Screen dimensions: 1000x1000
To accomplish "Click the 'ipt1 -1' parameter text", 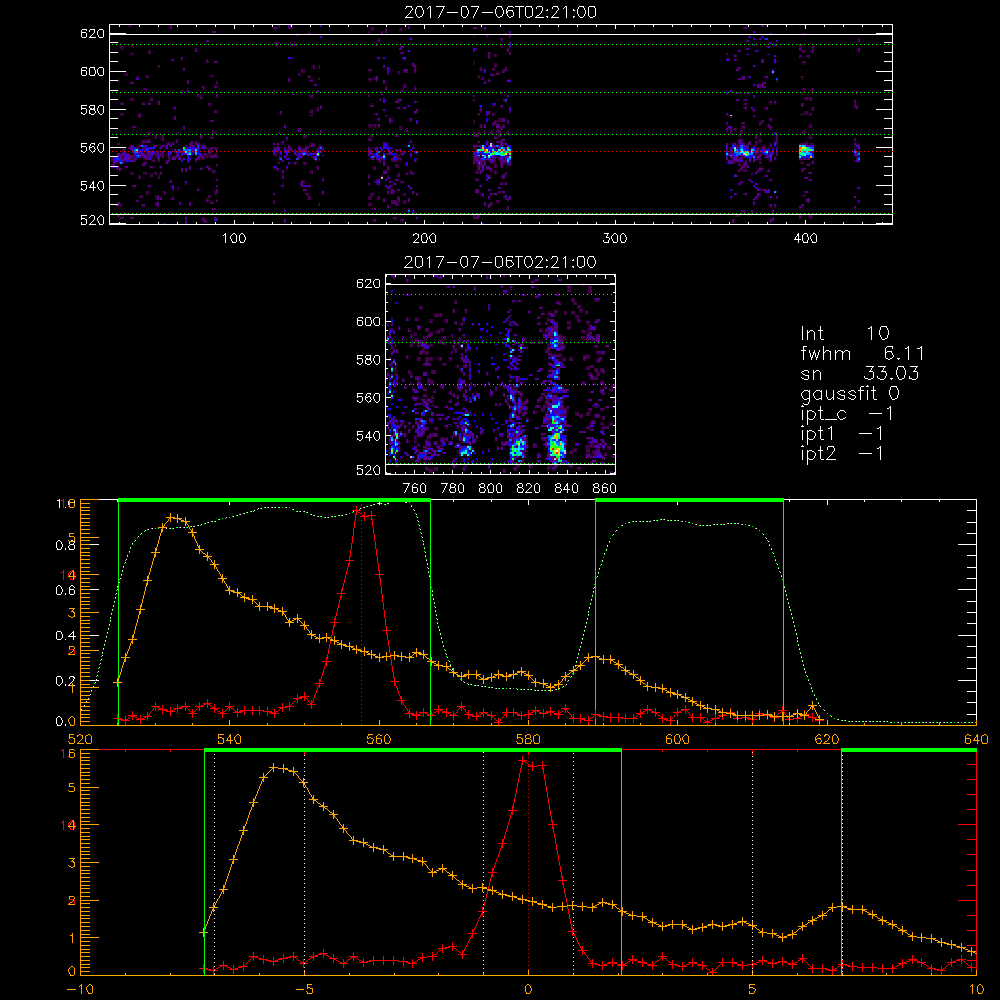I will point(842,434).
